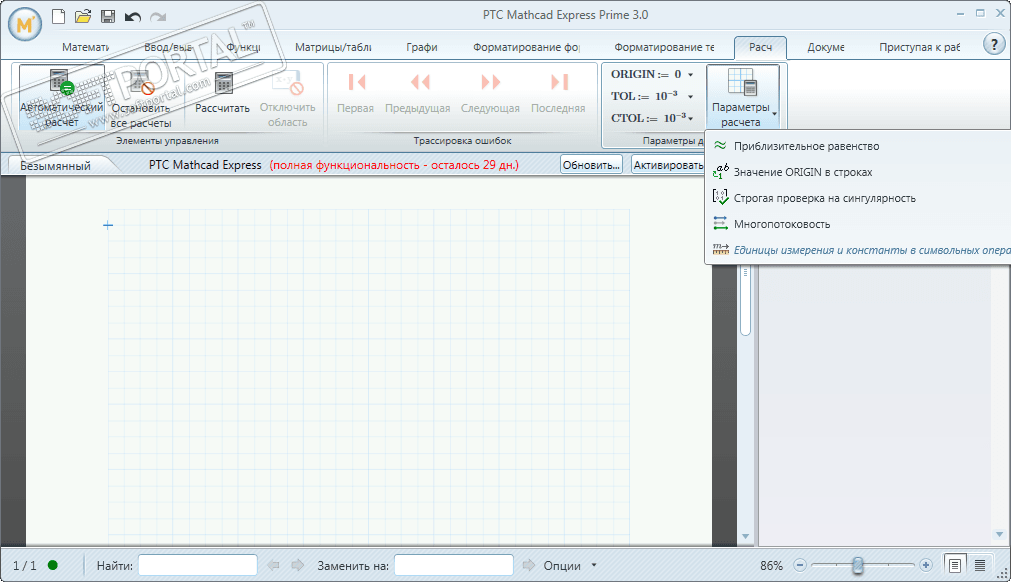Go to Первая error in tracing
The height and width of the screenshot is (582, 1011).
[x=355, y=93]
